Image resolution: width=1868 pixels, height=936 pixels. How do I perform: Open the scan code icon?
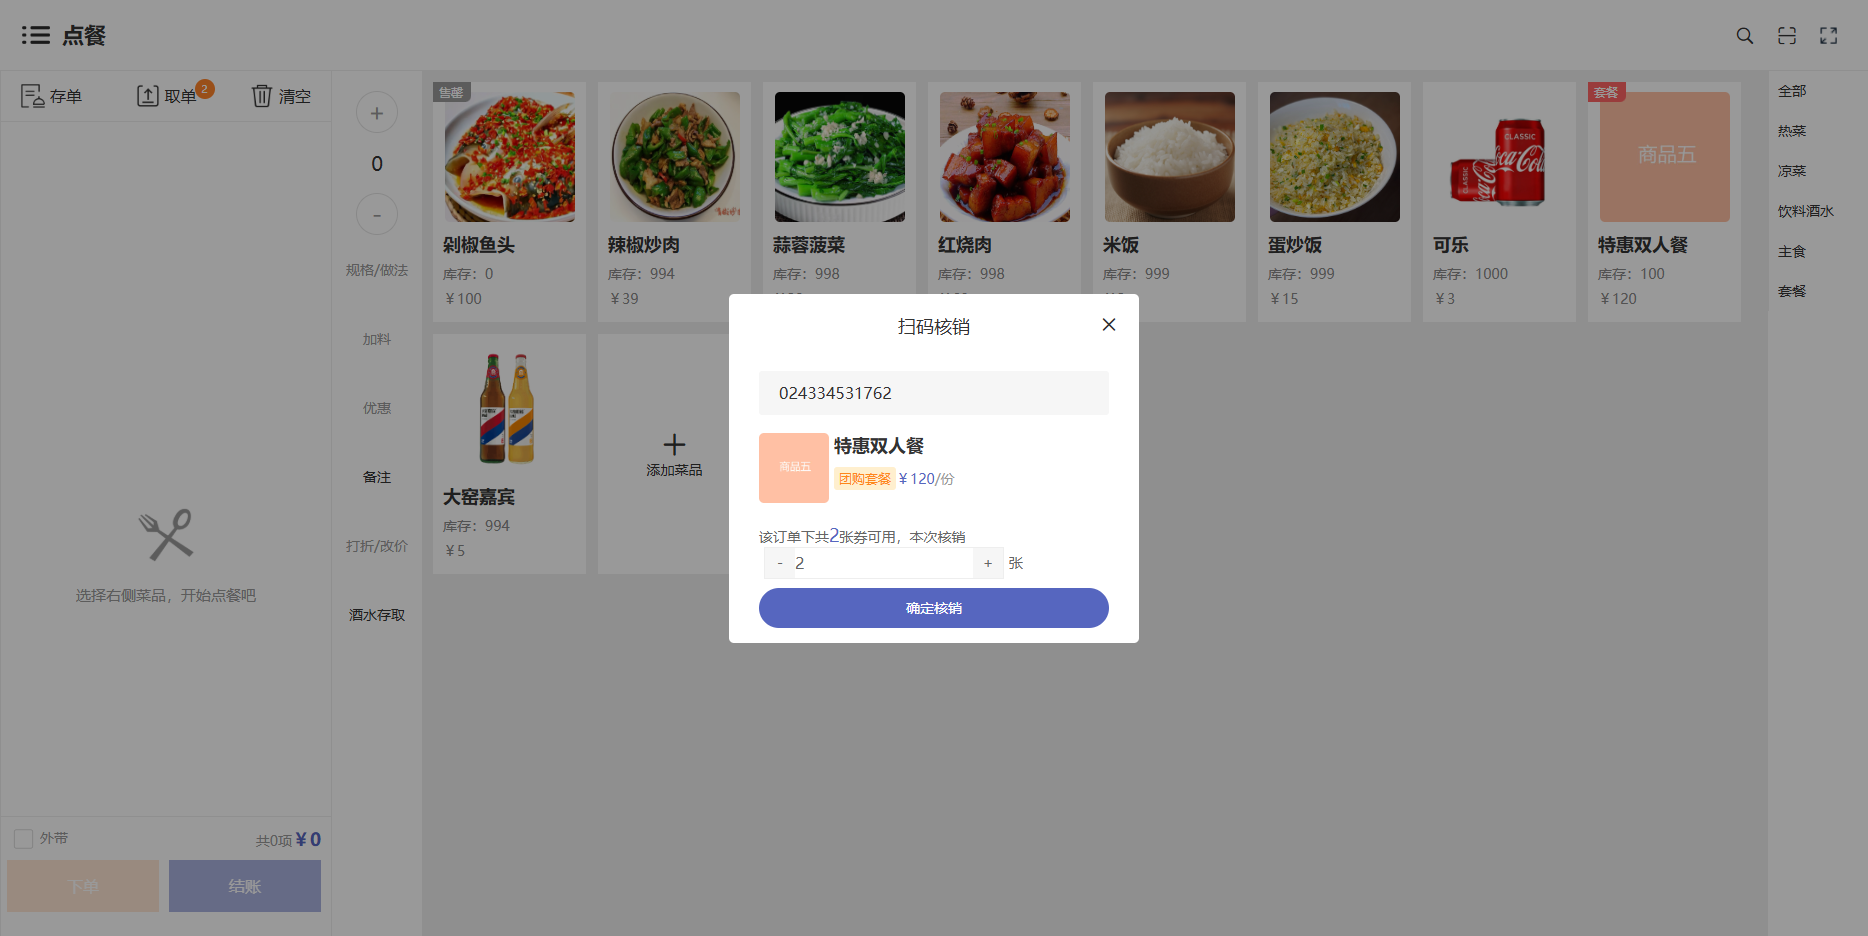click(1787, 36)
